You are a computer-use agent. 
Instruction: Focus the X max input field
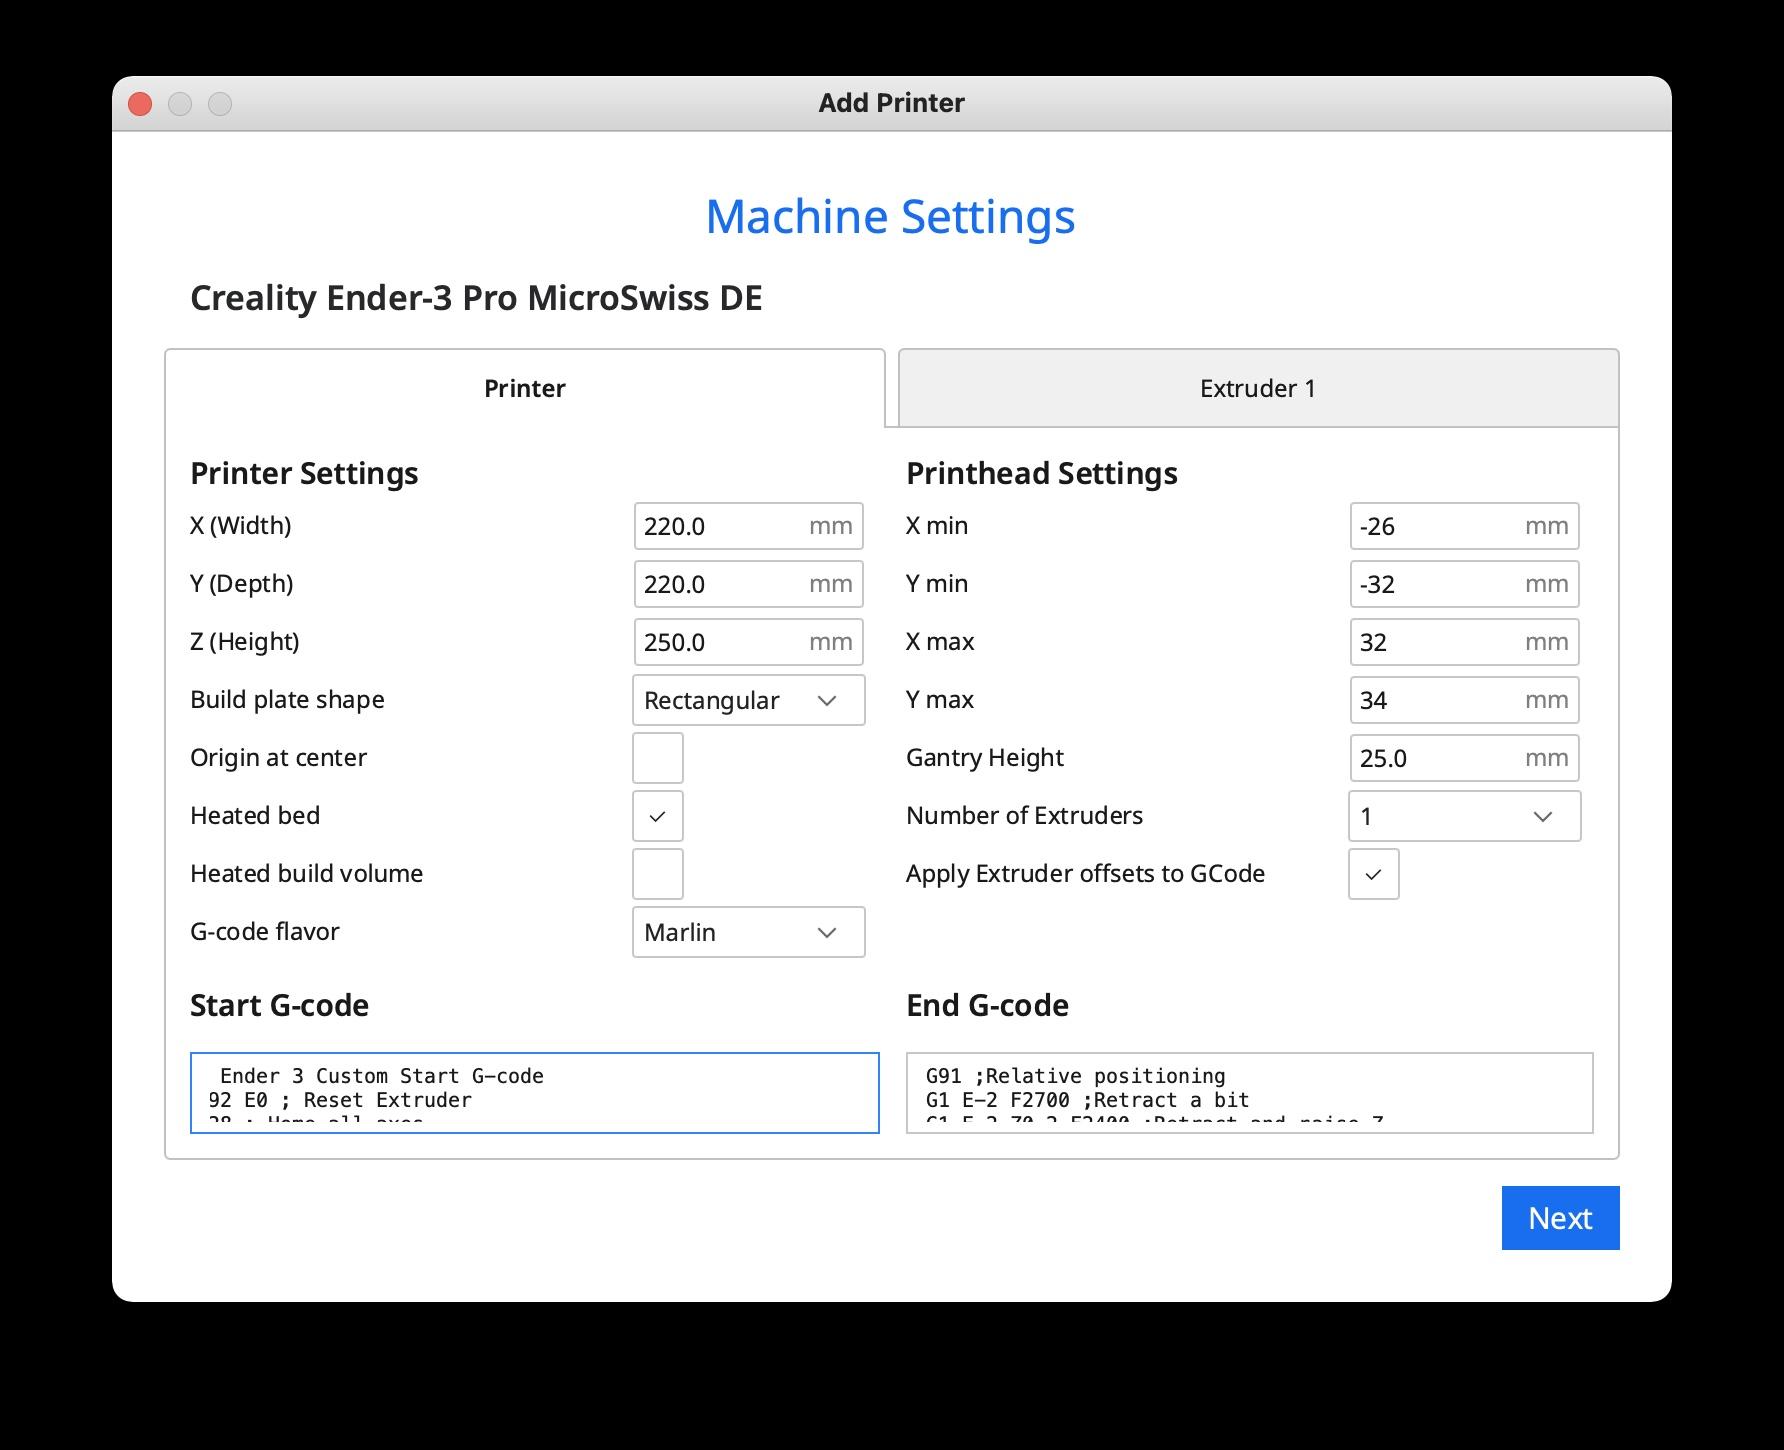tap(1464, 642)
